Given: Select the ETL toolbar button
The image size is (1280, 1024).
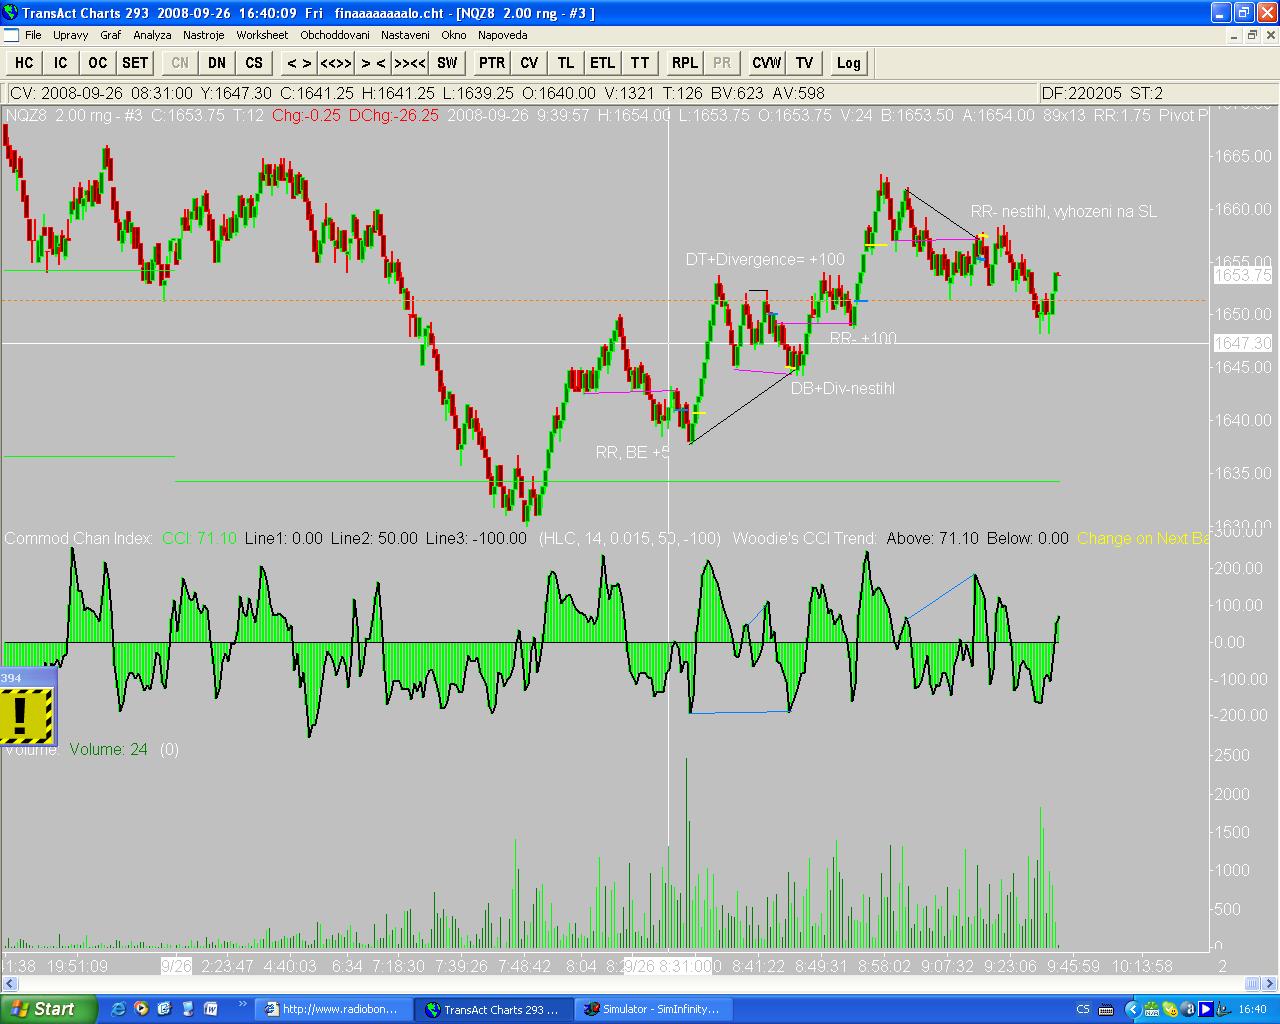Looking at the screenshot, I should 602,63.
